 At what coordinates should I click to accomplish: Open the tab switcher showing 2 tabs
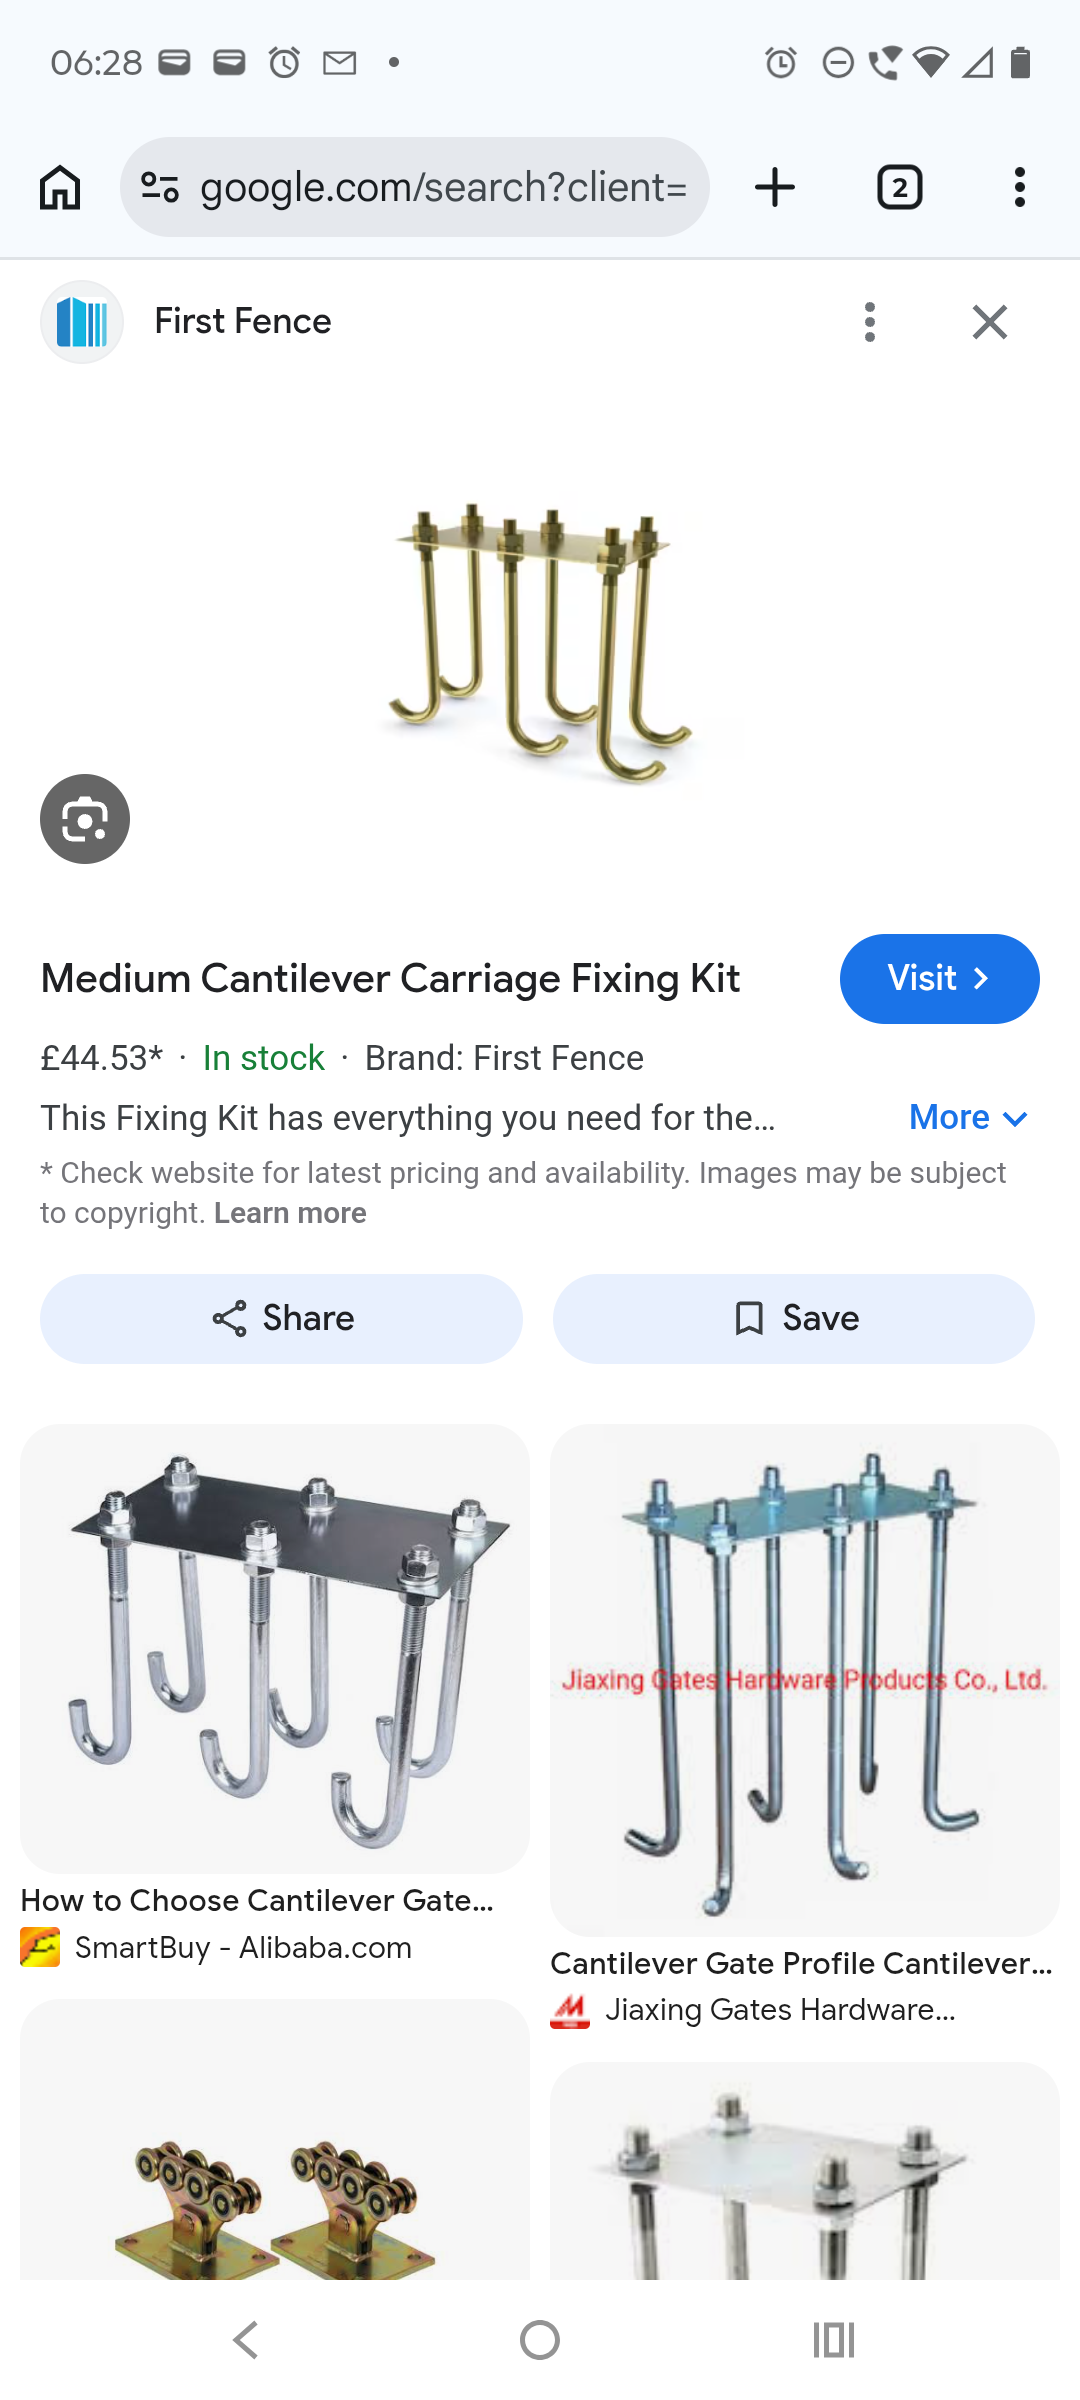(899, 187)
